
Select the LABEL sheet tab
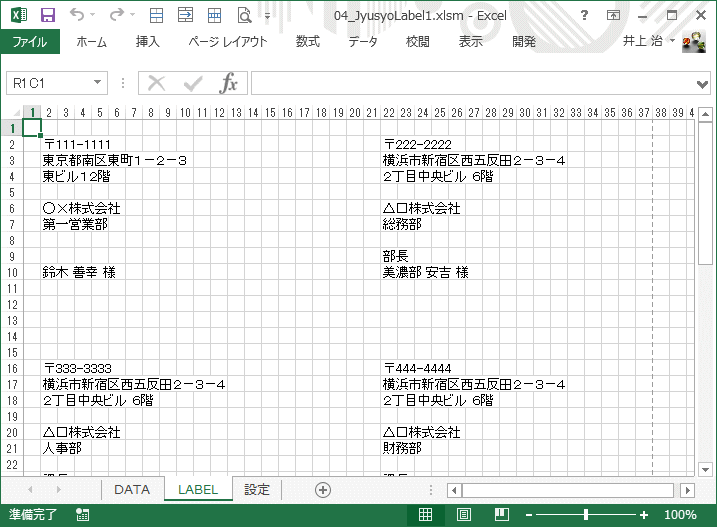pos(198,489)
